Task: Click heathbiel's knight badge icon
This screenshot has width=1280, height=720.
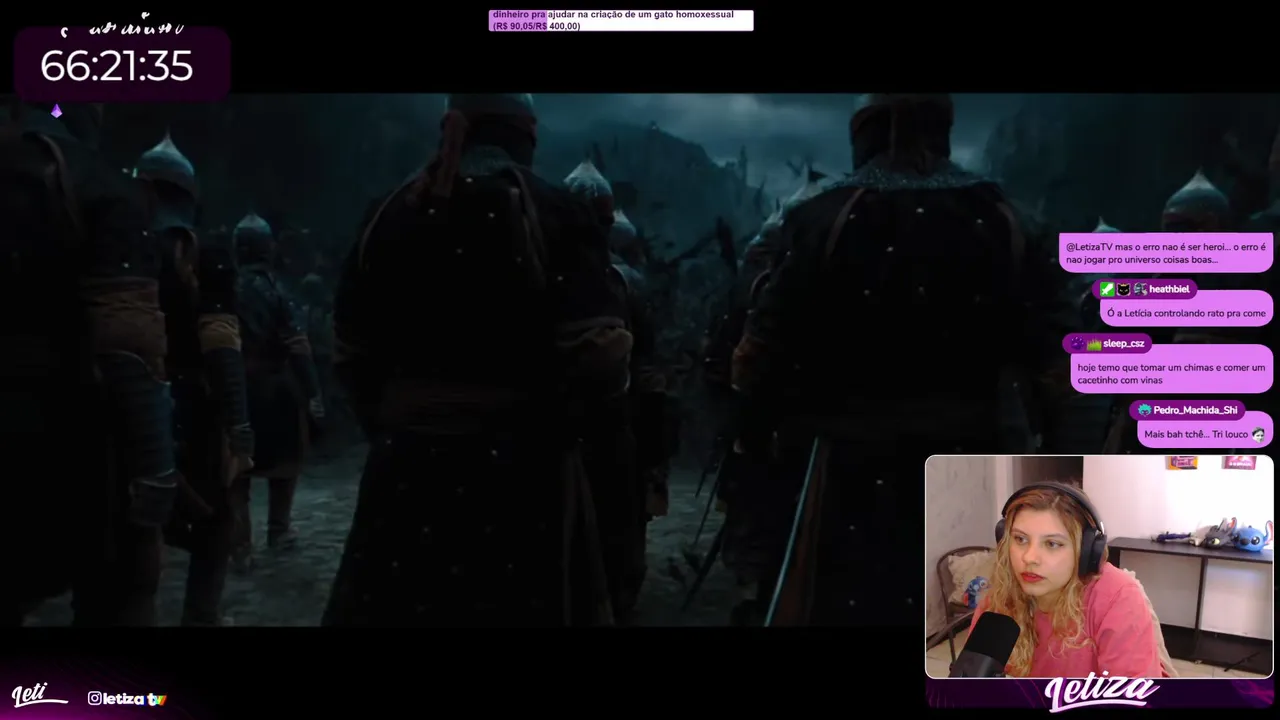Action: coord(1139,289)
